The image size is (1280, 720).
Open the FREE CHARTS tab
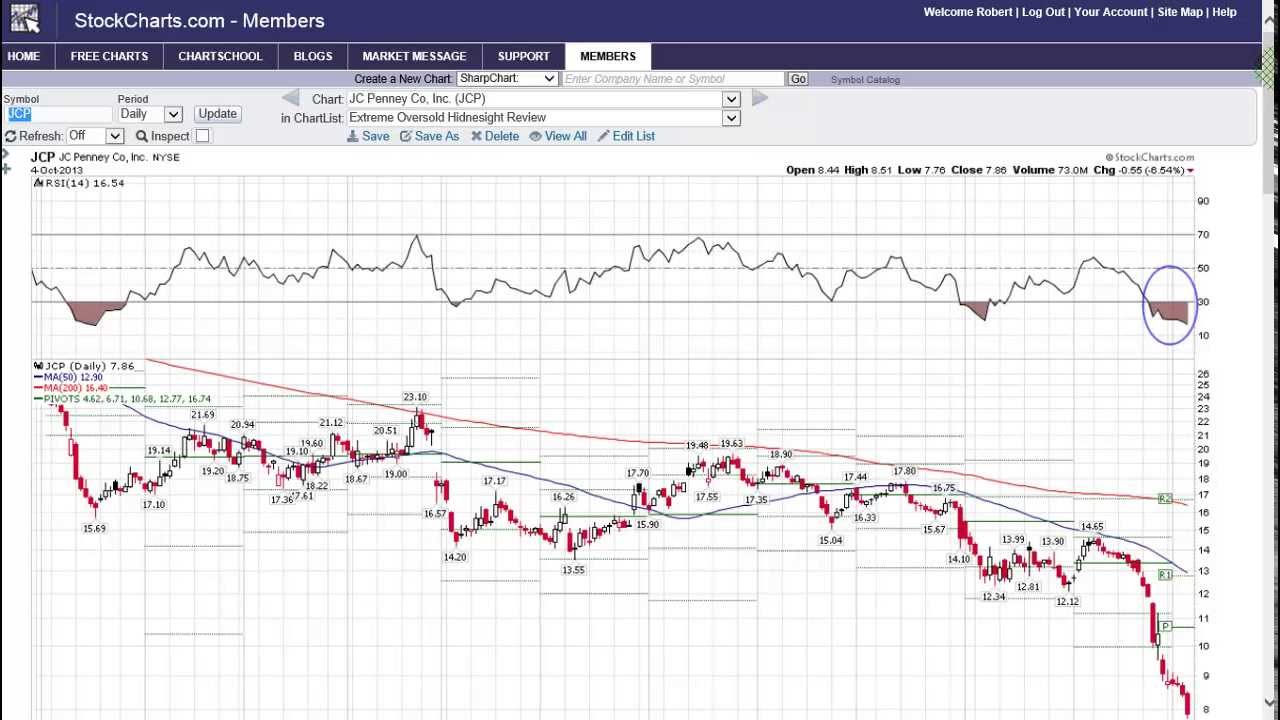pos(109,56)
